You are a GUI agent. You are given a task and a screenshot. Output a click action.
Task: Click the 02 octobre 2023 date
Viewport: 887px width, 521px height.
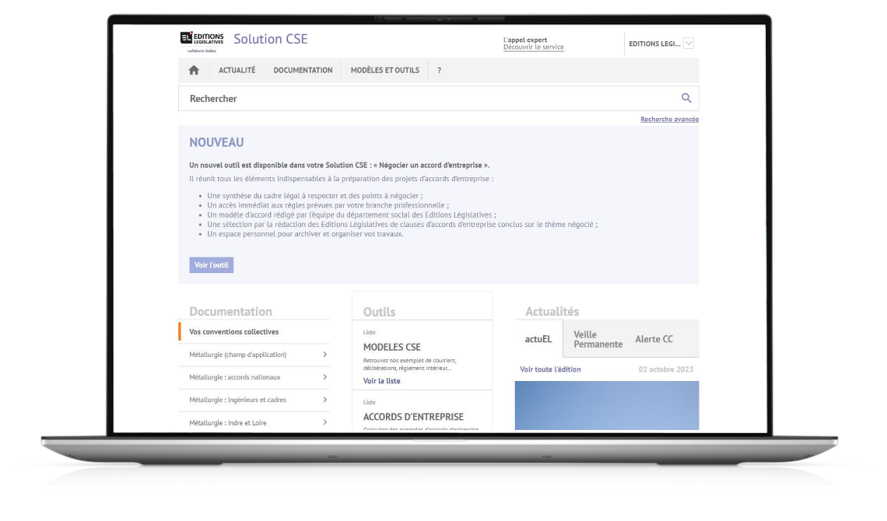[666, 369]
